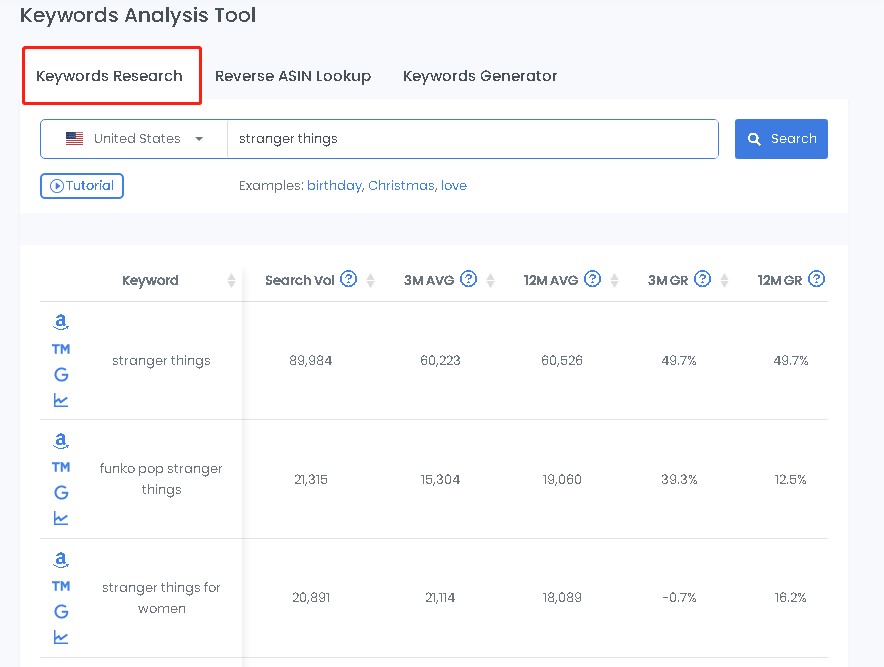
Task: Click search volume value 89,984
Action: pos(311,360)
